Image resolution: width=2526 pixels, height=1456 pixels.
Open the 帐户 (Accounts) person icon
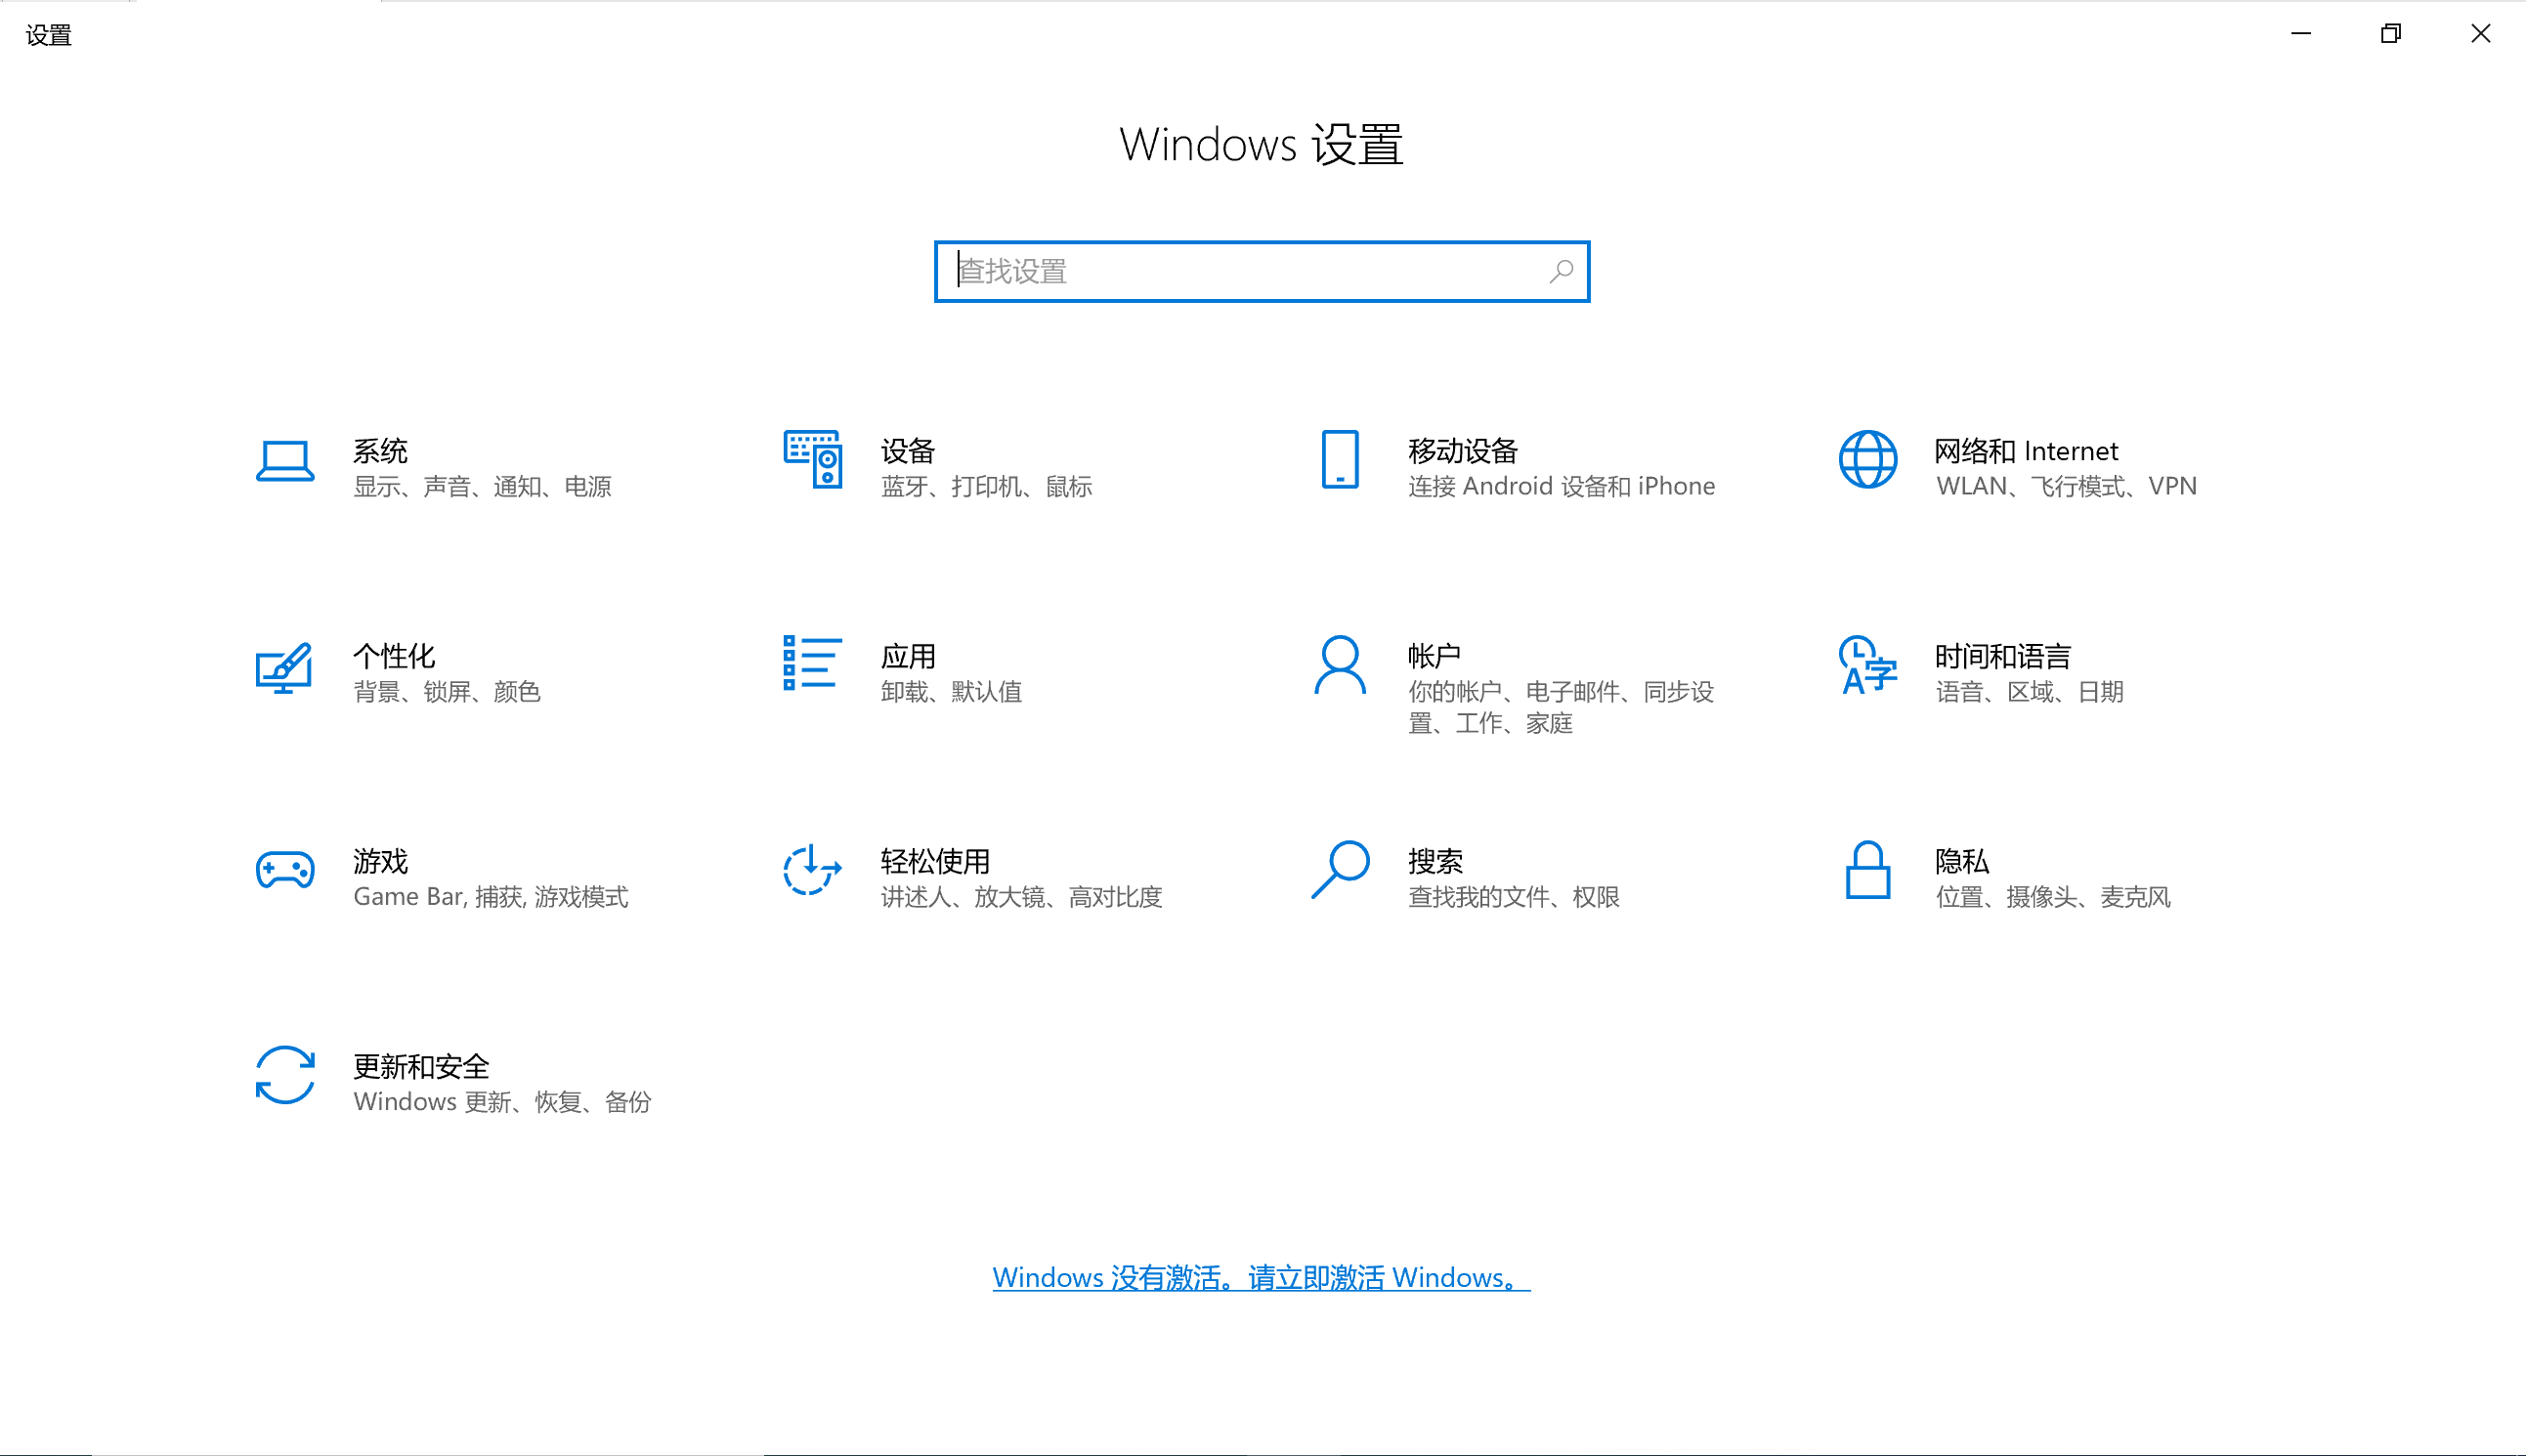1340,665
